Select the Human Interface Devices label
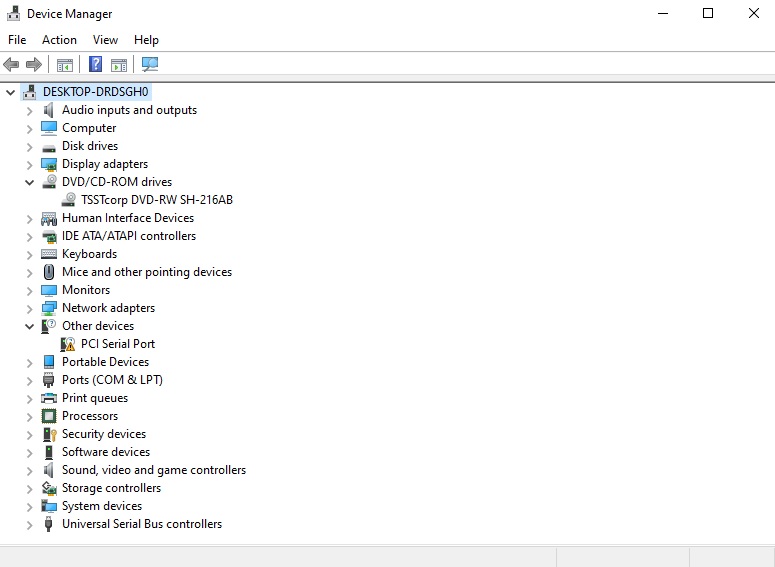This screenshot has width=775, height=567. tap(128, 218)
